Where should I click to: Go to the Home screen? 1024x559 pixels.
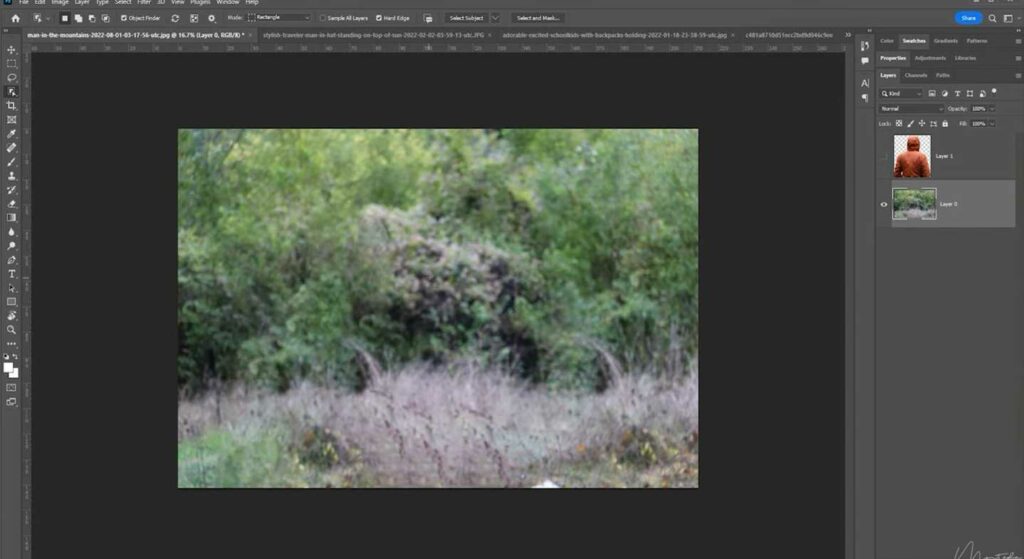(x=16, y=18)
